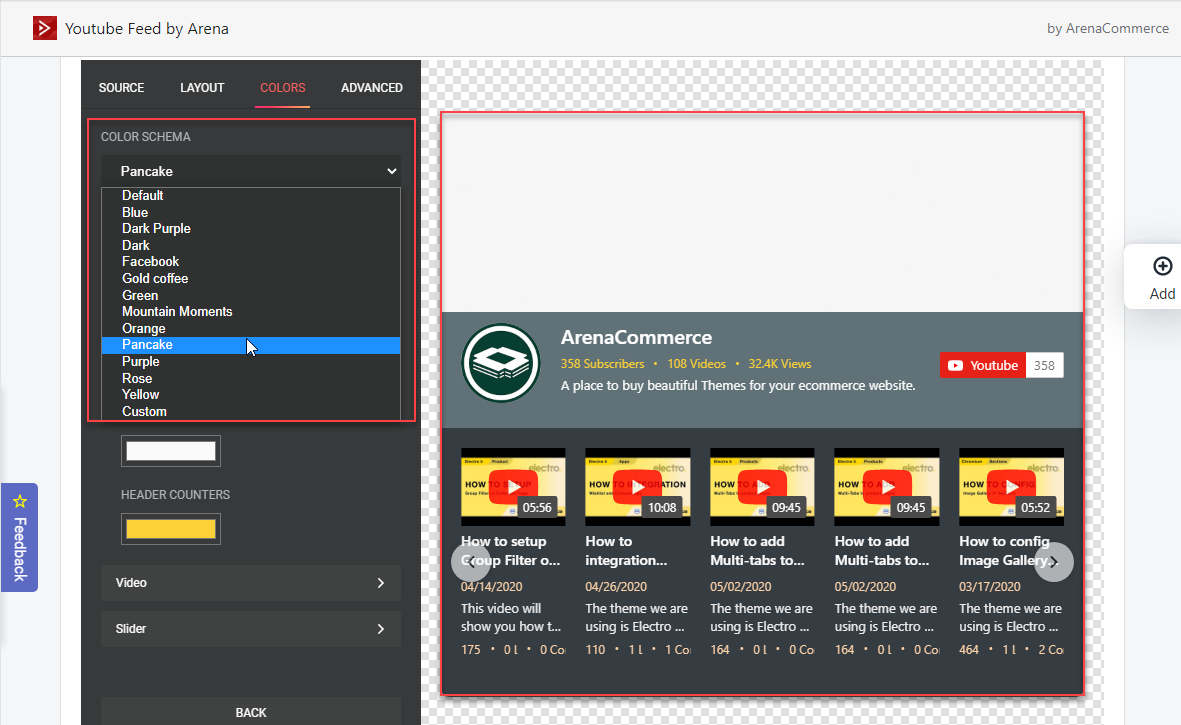This screenshot has width=1181, height=725.
Task: Click the slider previous arrow
Action: coord(470,562)
